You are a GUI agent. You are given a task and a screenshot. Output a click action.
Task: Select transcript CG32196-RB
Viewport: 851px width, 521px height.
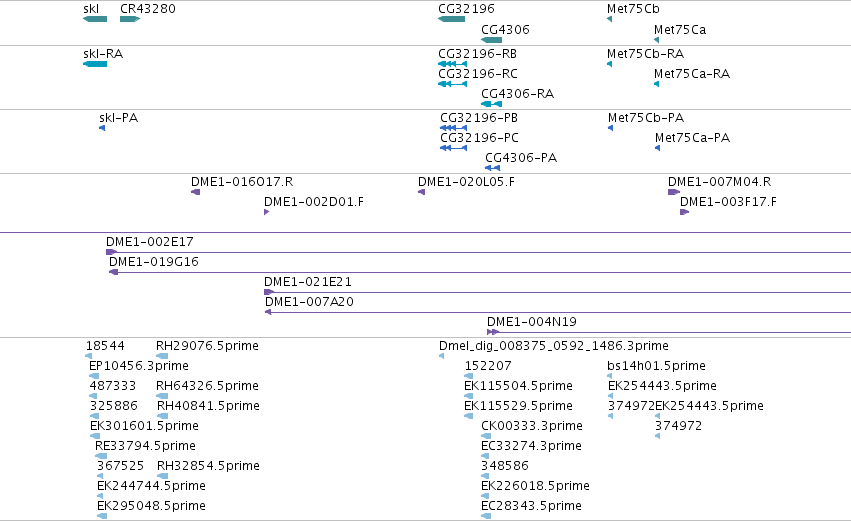point(453,64)
